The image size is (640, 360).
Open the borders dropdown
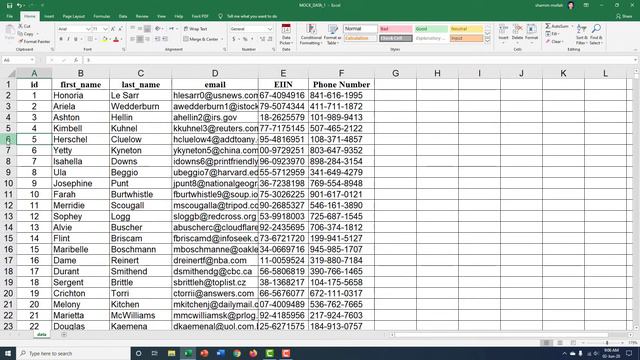coord(96,39)
